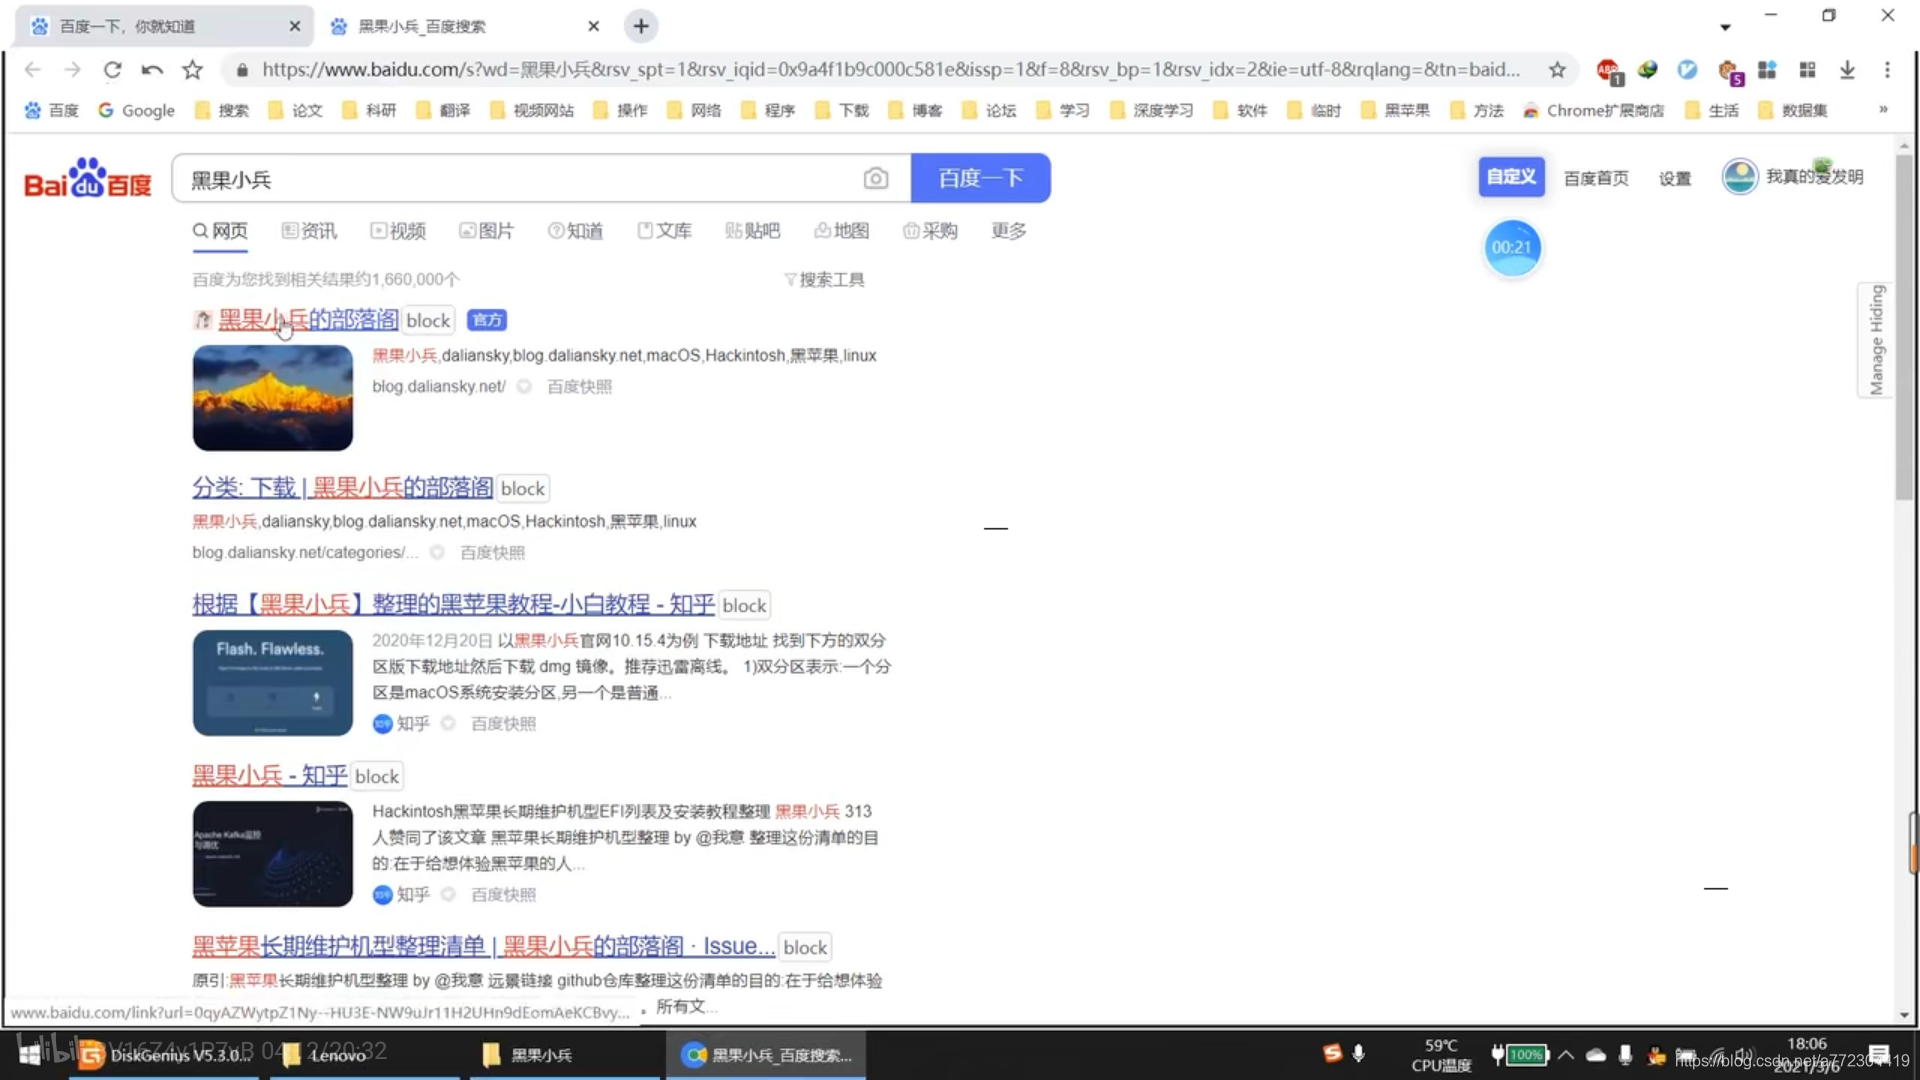Click the 百度一下 search button

click(x=980, y=178)
